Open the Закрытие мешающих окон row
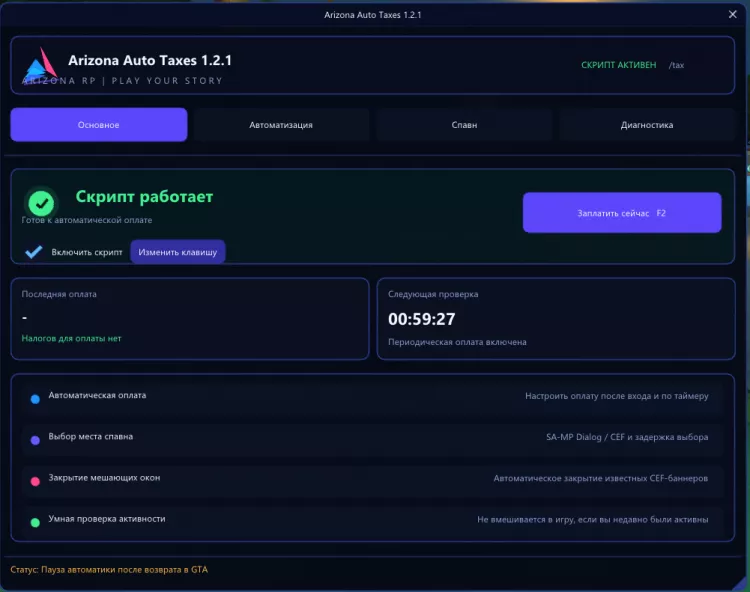Screen dimensions: 750x592 [373, 478]
